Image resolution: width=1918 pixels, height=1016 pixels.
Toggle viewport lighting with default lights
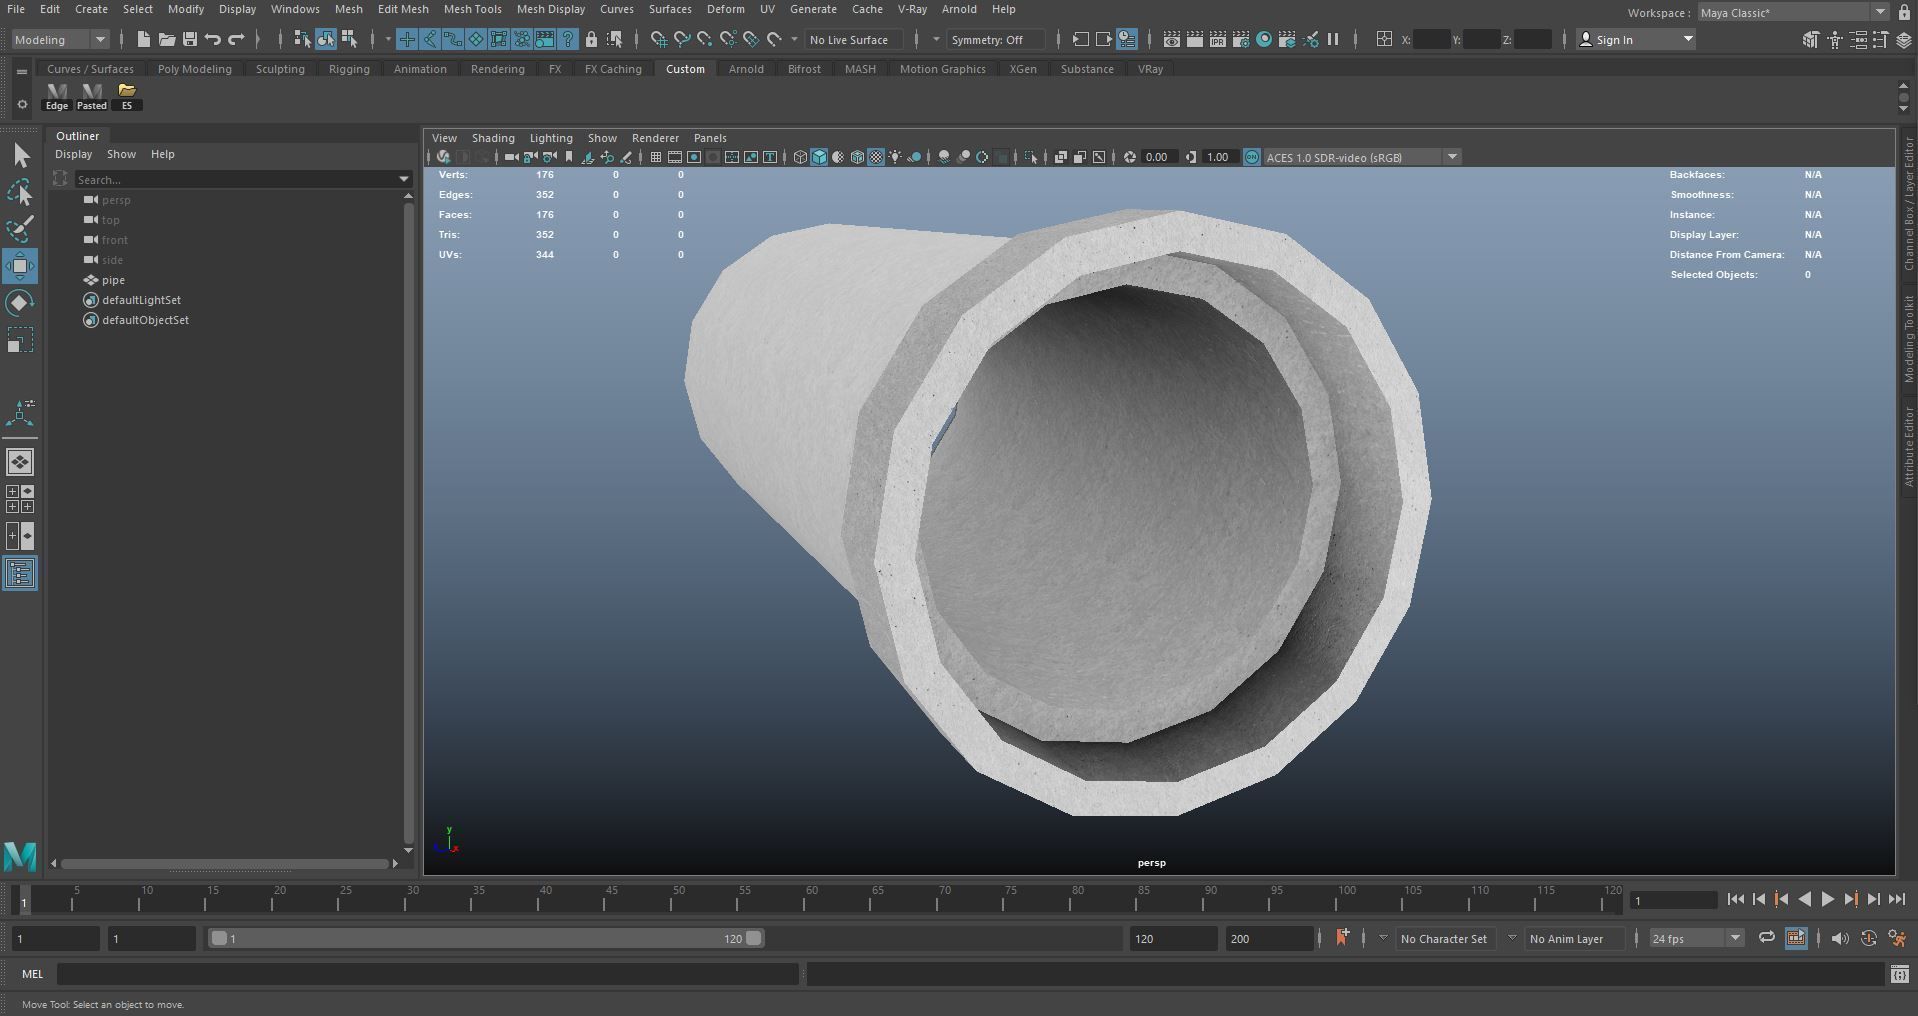coord(896,157)
